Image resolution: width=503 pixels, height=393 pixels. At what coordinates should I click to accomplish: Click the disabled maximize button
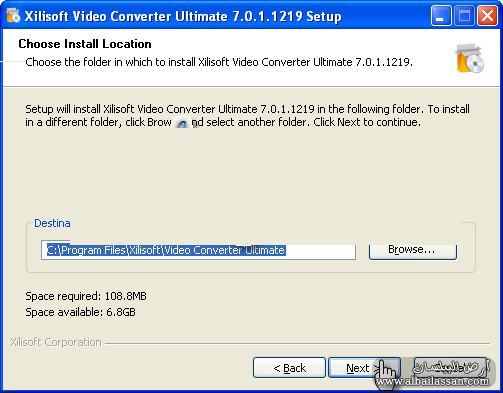464,16
